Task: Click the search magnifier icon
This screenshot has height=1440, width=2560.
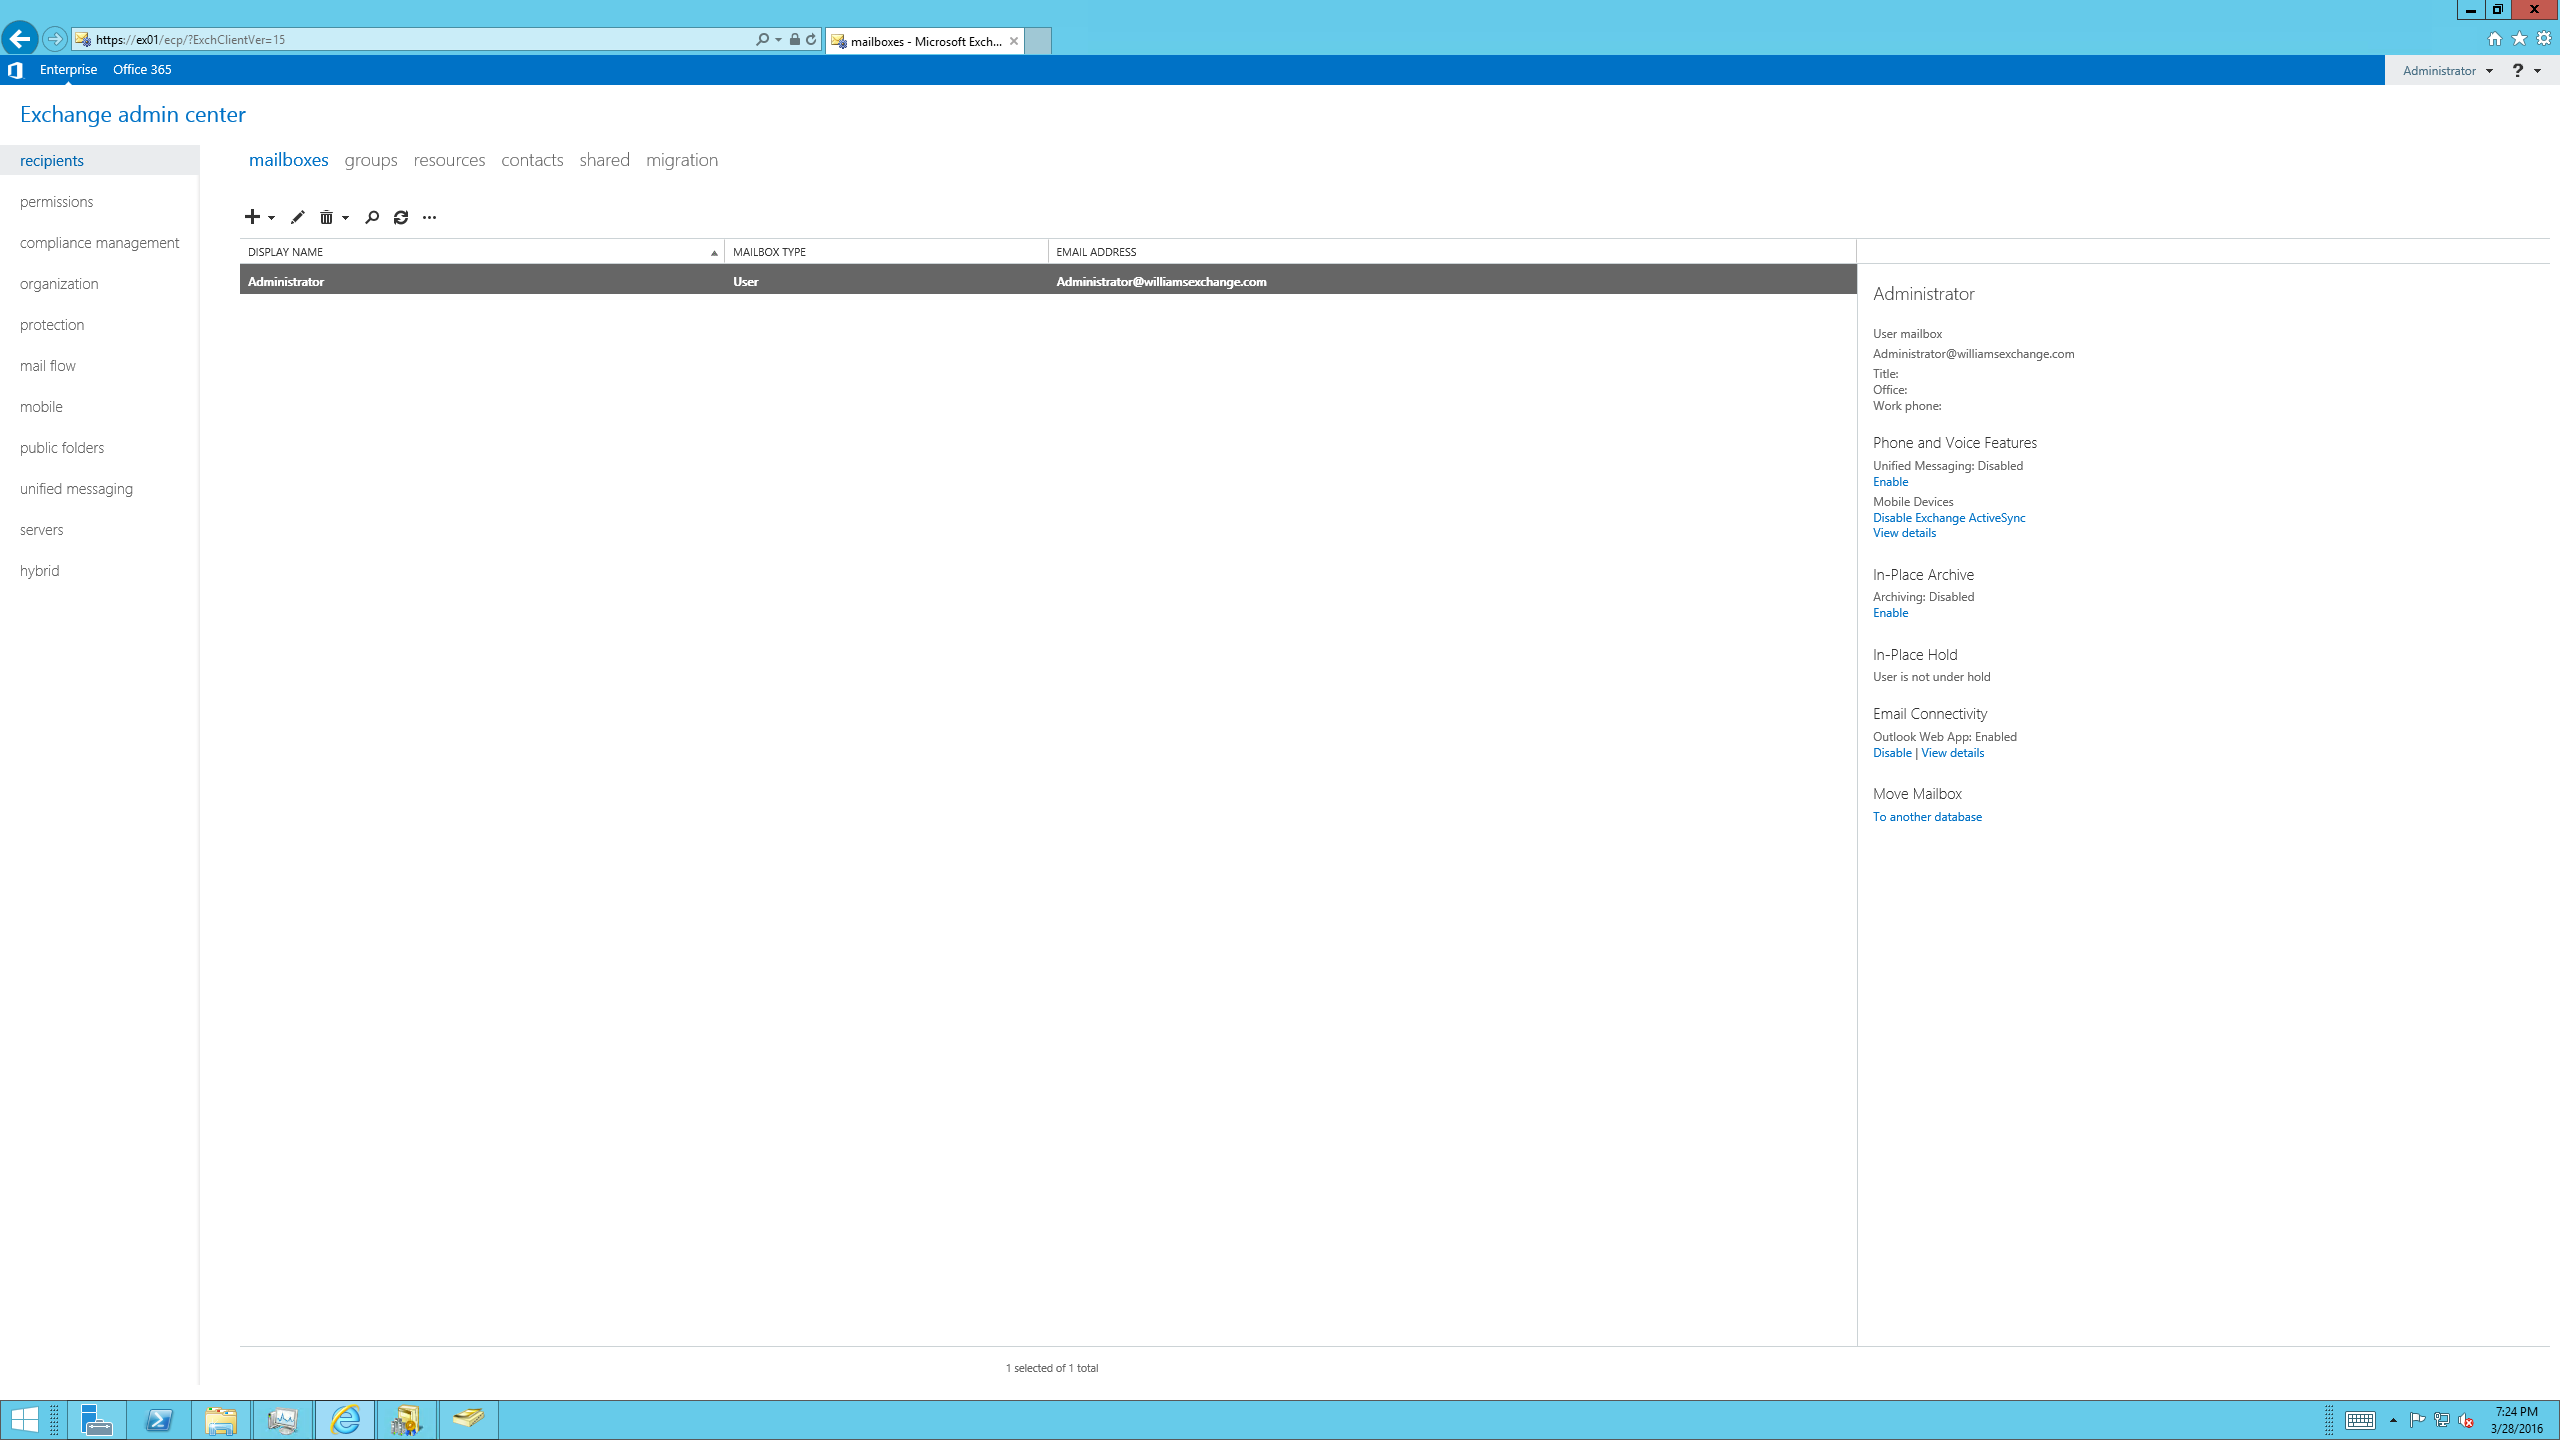Action: tap(371, 216)
